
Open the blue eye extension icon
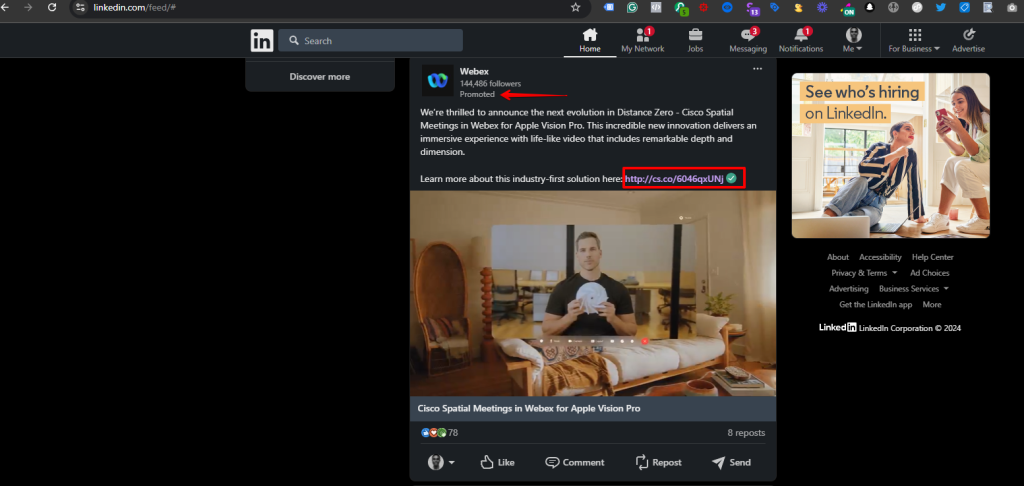coord(728,7)
